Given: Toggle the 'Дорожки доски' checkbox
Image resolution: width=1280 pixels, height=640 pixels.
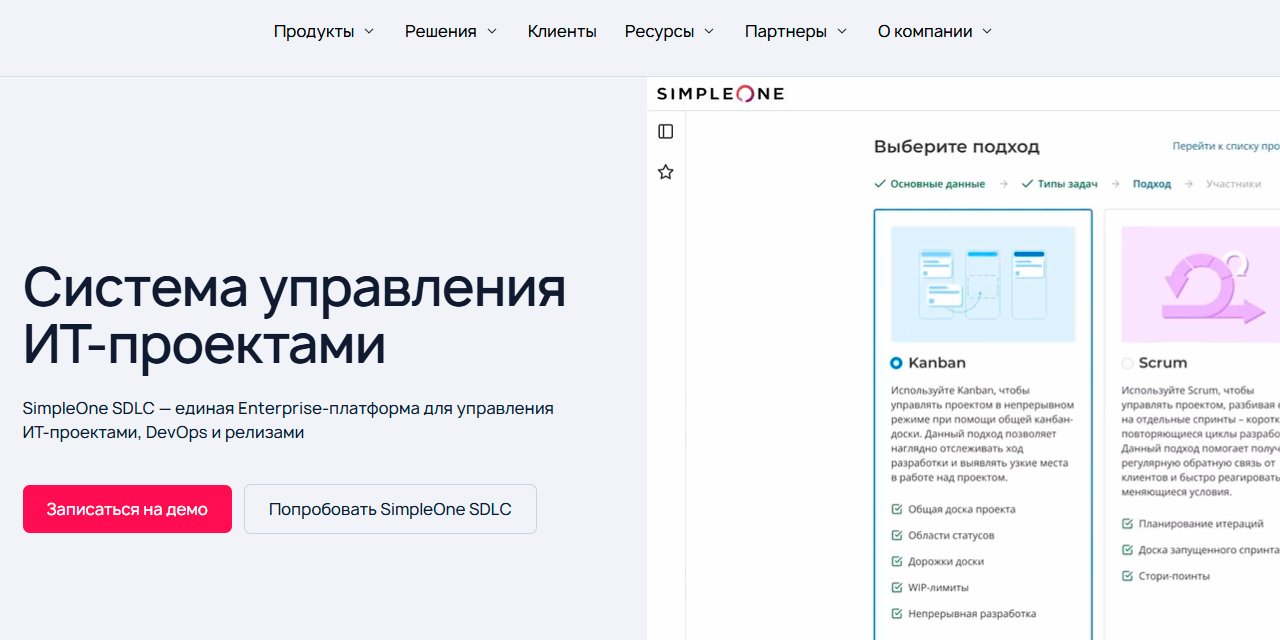Looking at the screenshot, I should pos(897,561).
